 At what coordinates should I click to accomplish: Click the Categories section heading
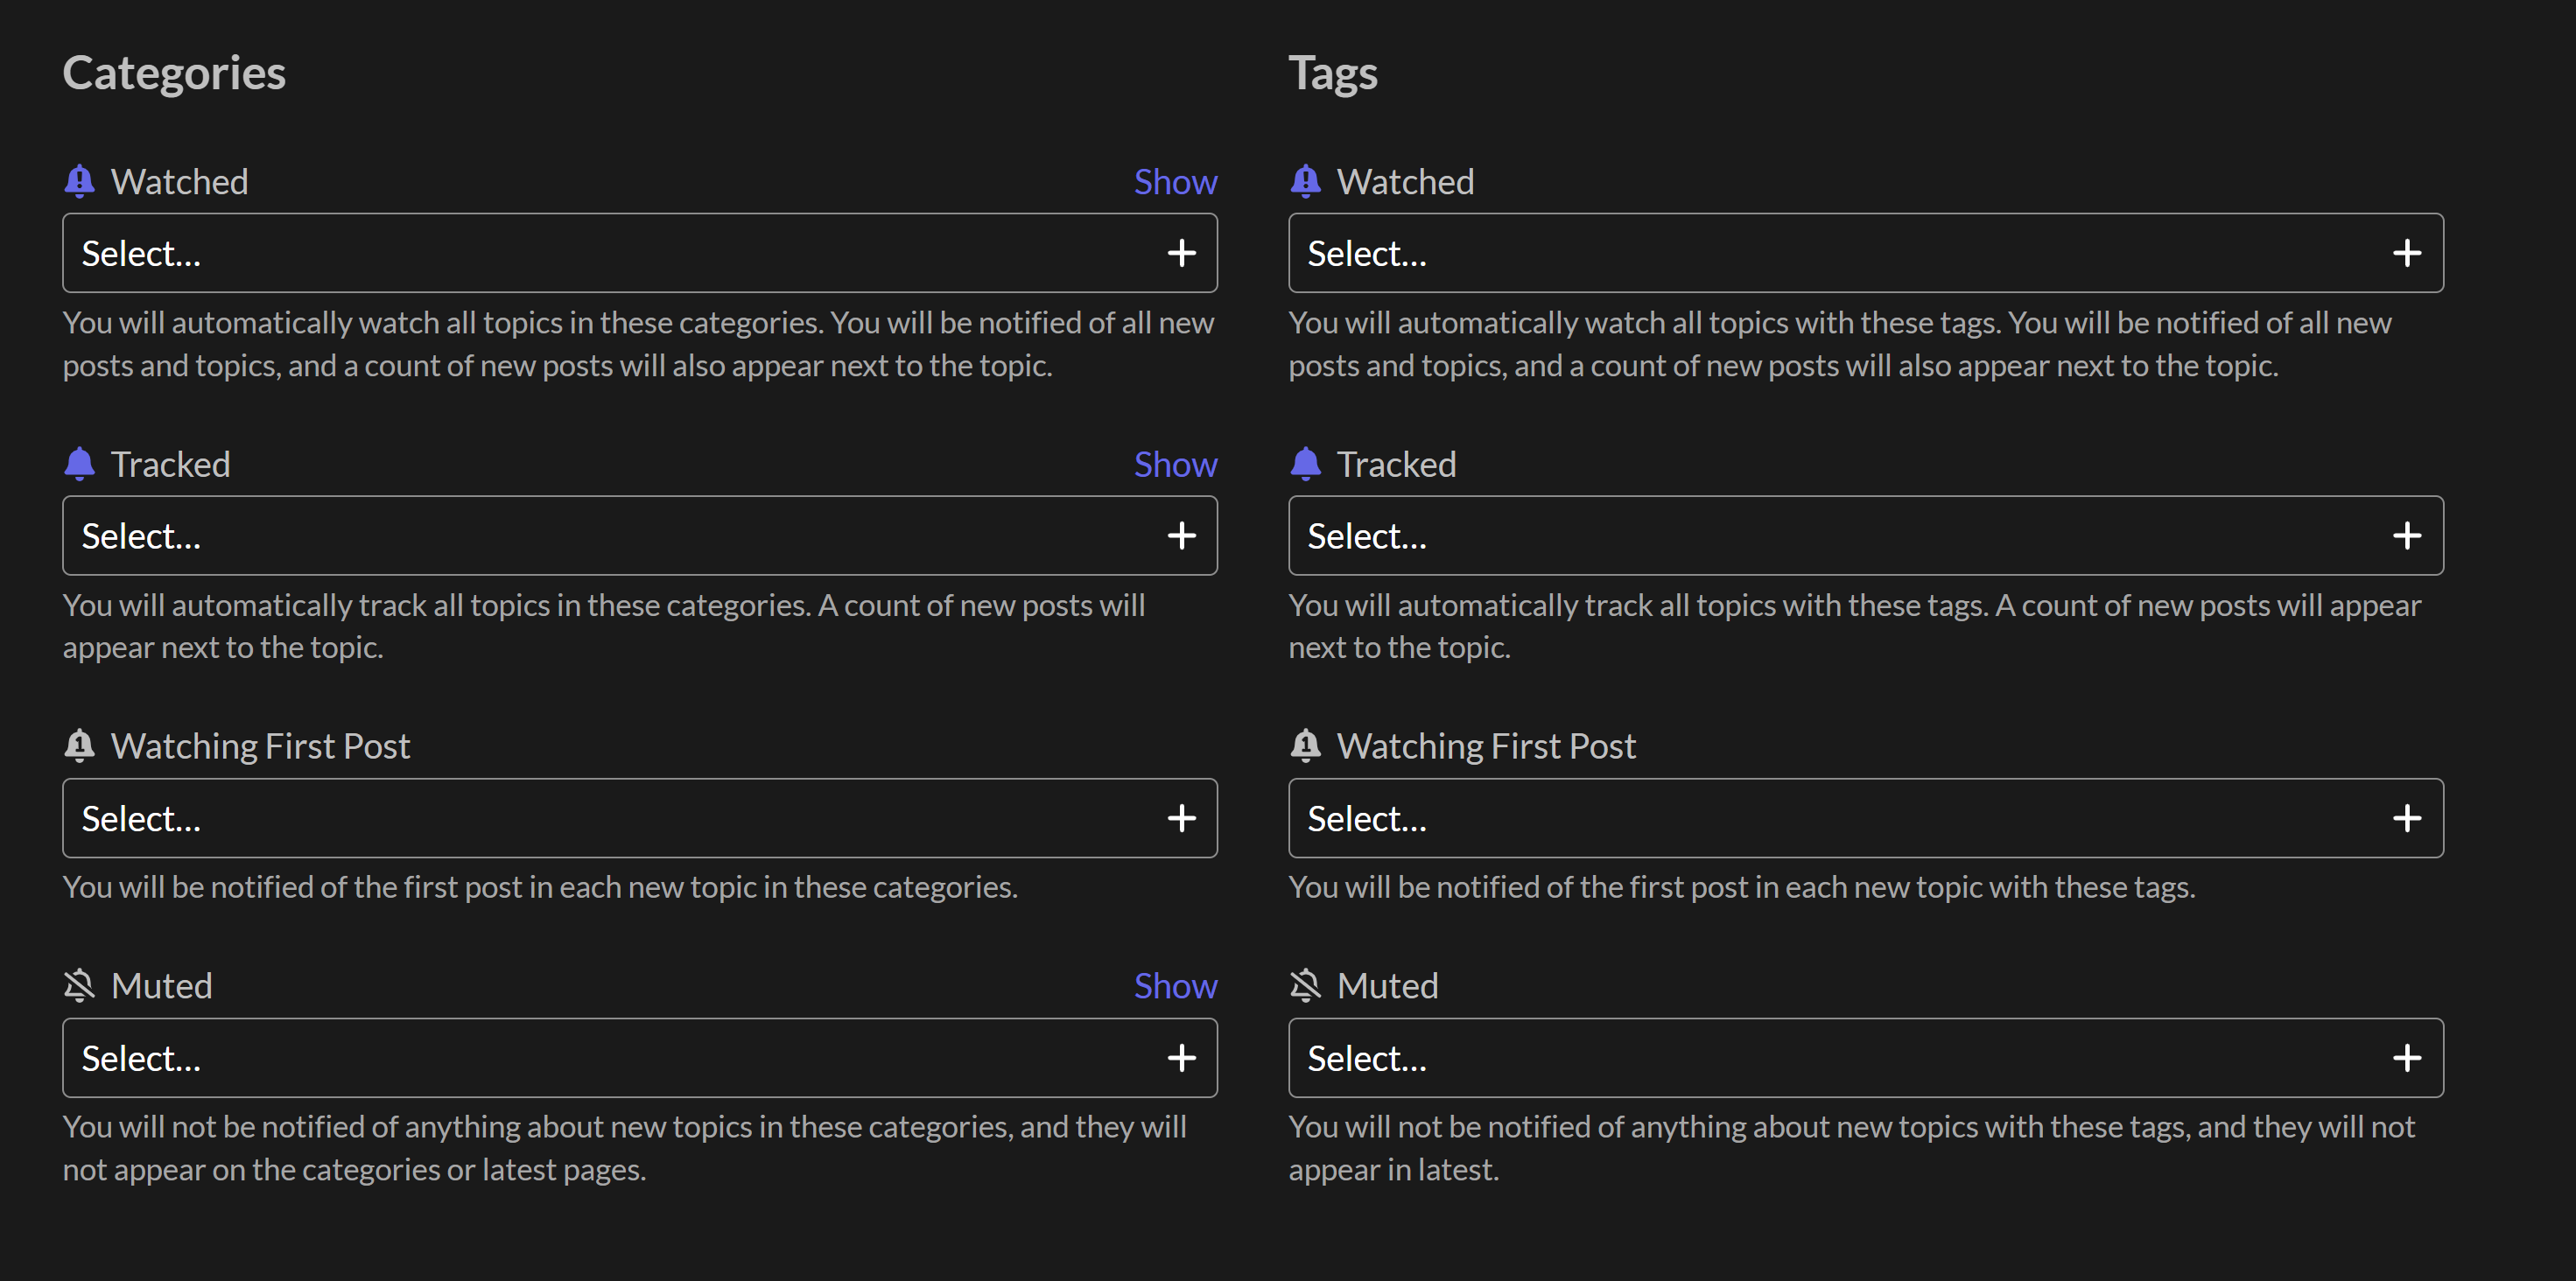click(174, 73)
